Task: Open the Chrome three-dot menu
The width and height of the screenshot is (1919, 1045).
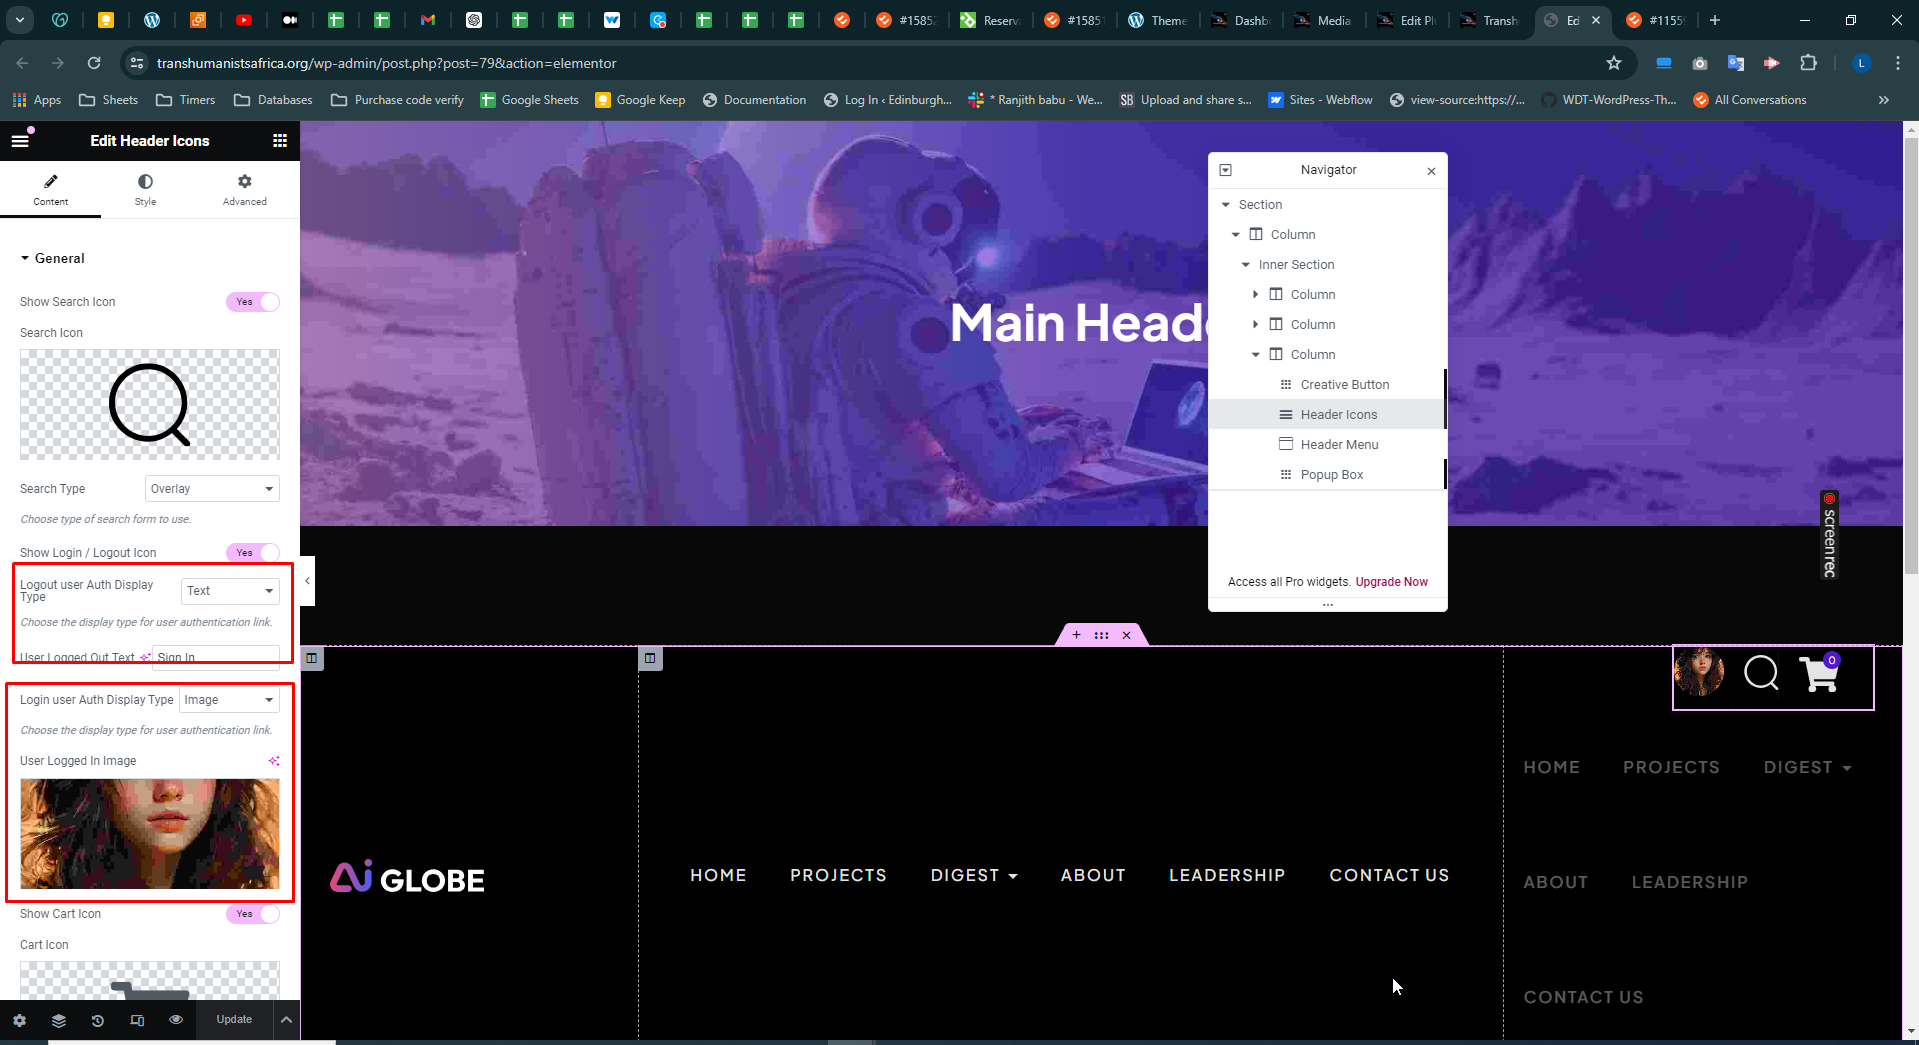Action: click(x=1898, y=63)
